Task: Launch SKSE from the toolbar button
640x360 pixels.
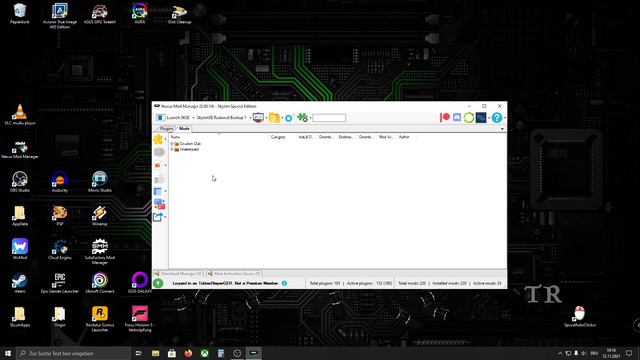Action: pyautogui.click(x=173, y=118)
